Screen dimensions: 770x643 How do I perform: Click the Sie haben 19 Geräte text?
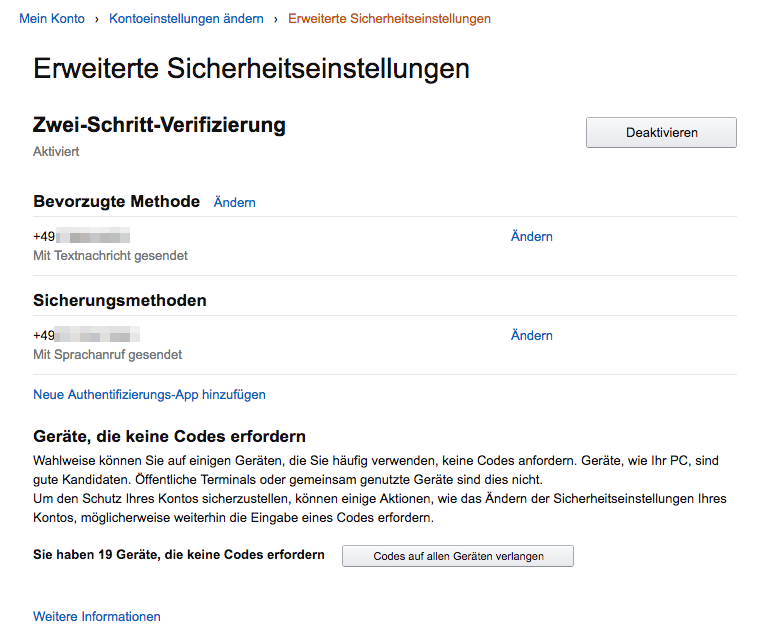(x=179, y=555)
